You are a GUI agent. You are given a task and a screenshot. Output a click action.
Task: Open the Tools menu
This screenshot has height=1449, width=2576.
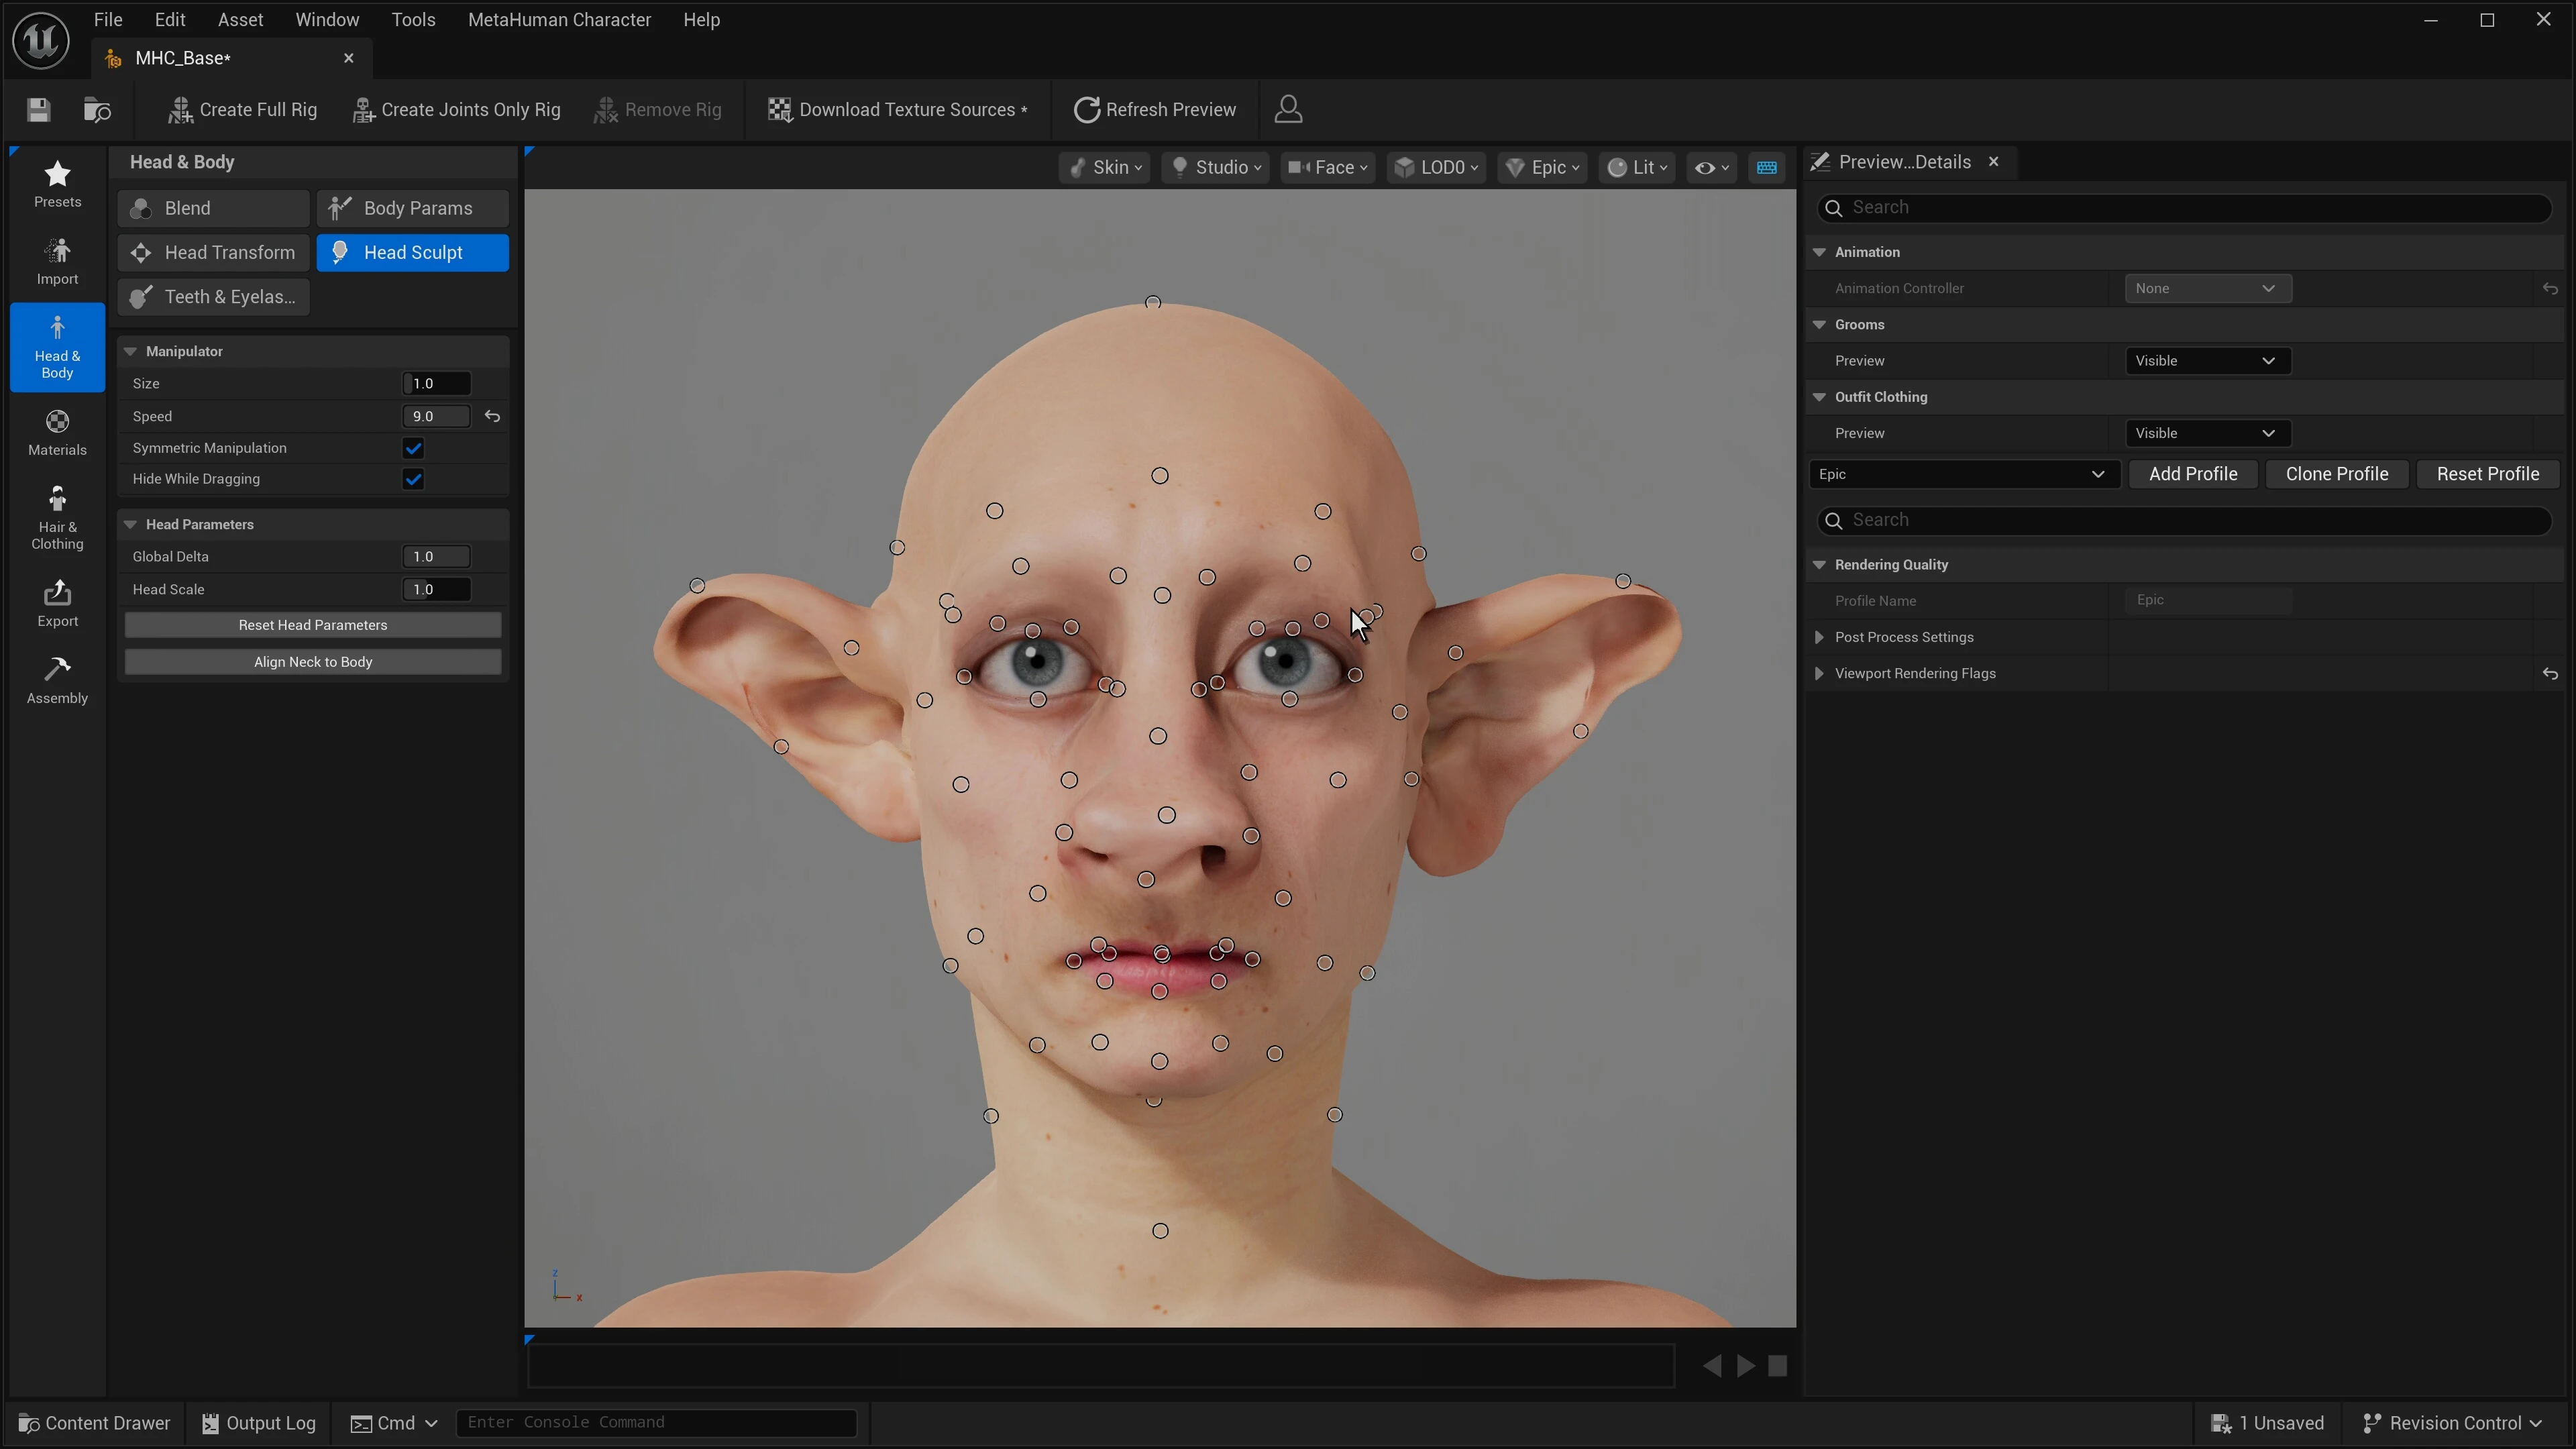pos(413,20)
